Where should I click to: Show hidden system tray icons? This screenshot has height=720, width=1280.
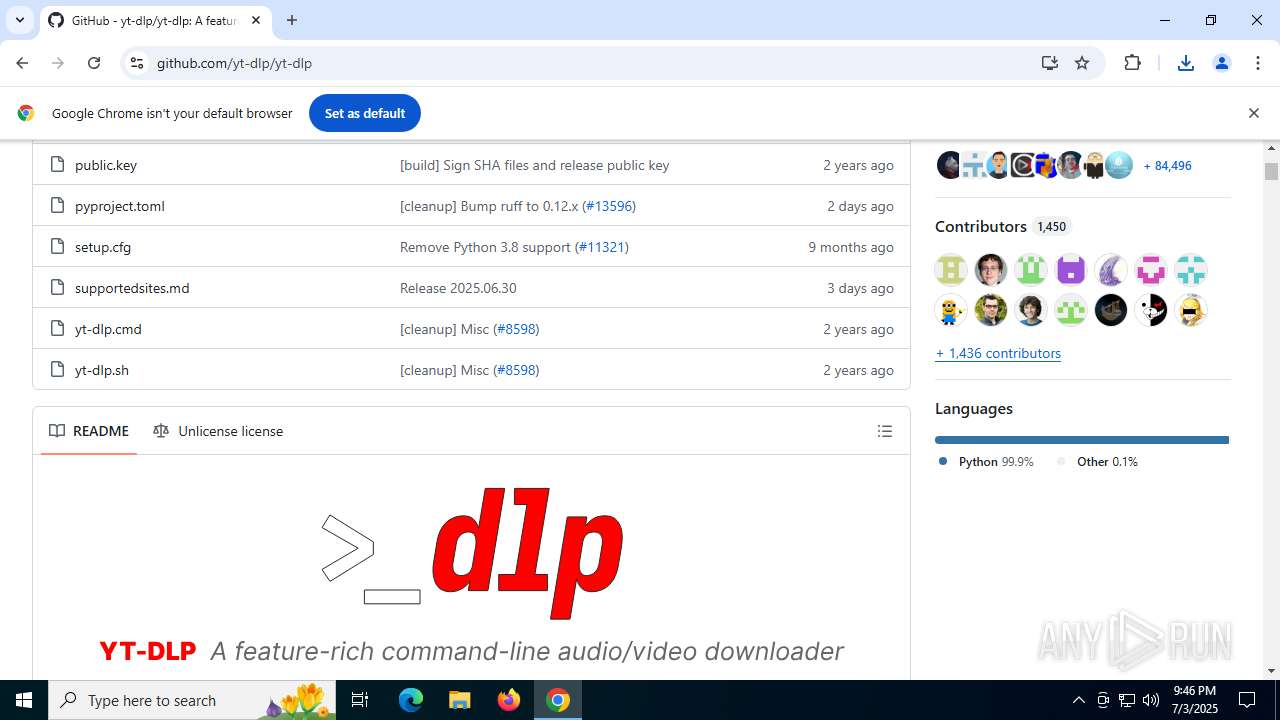point(1078,700)
